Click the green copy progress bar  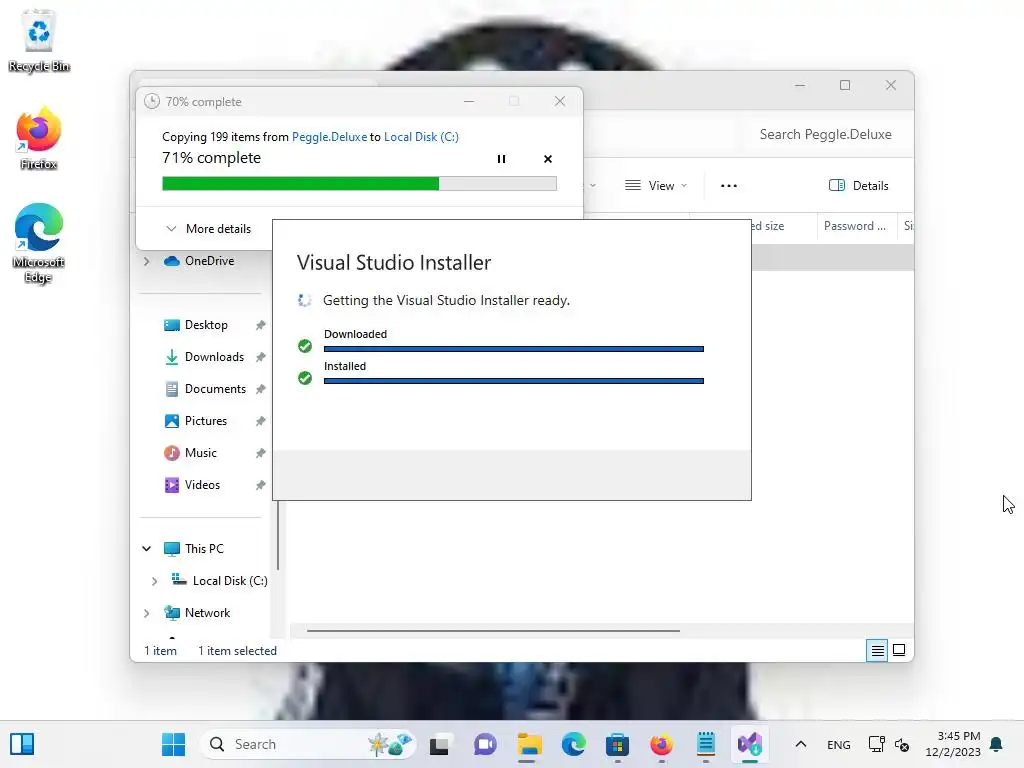click(359, 184)
